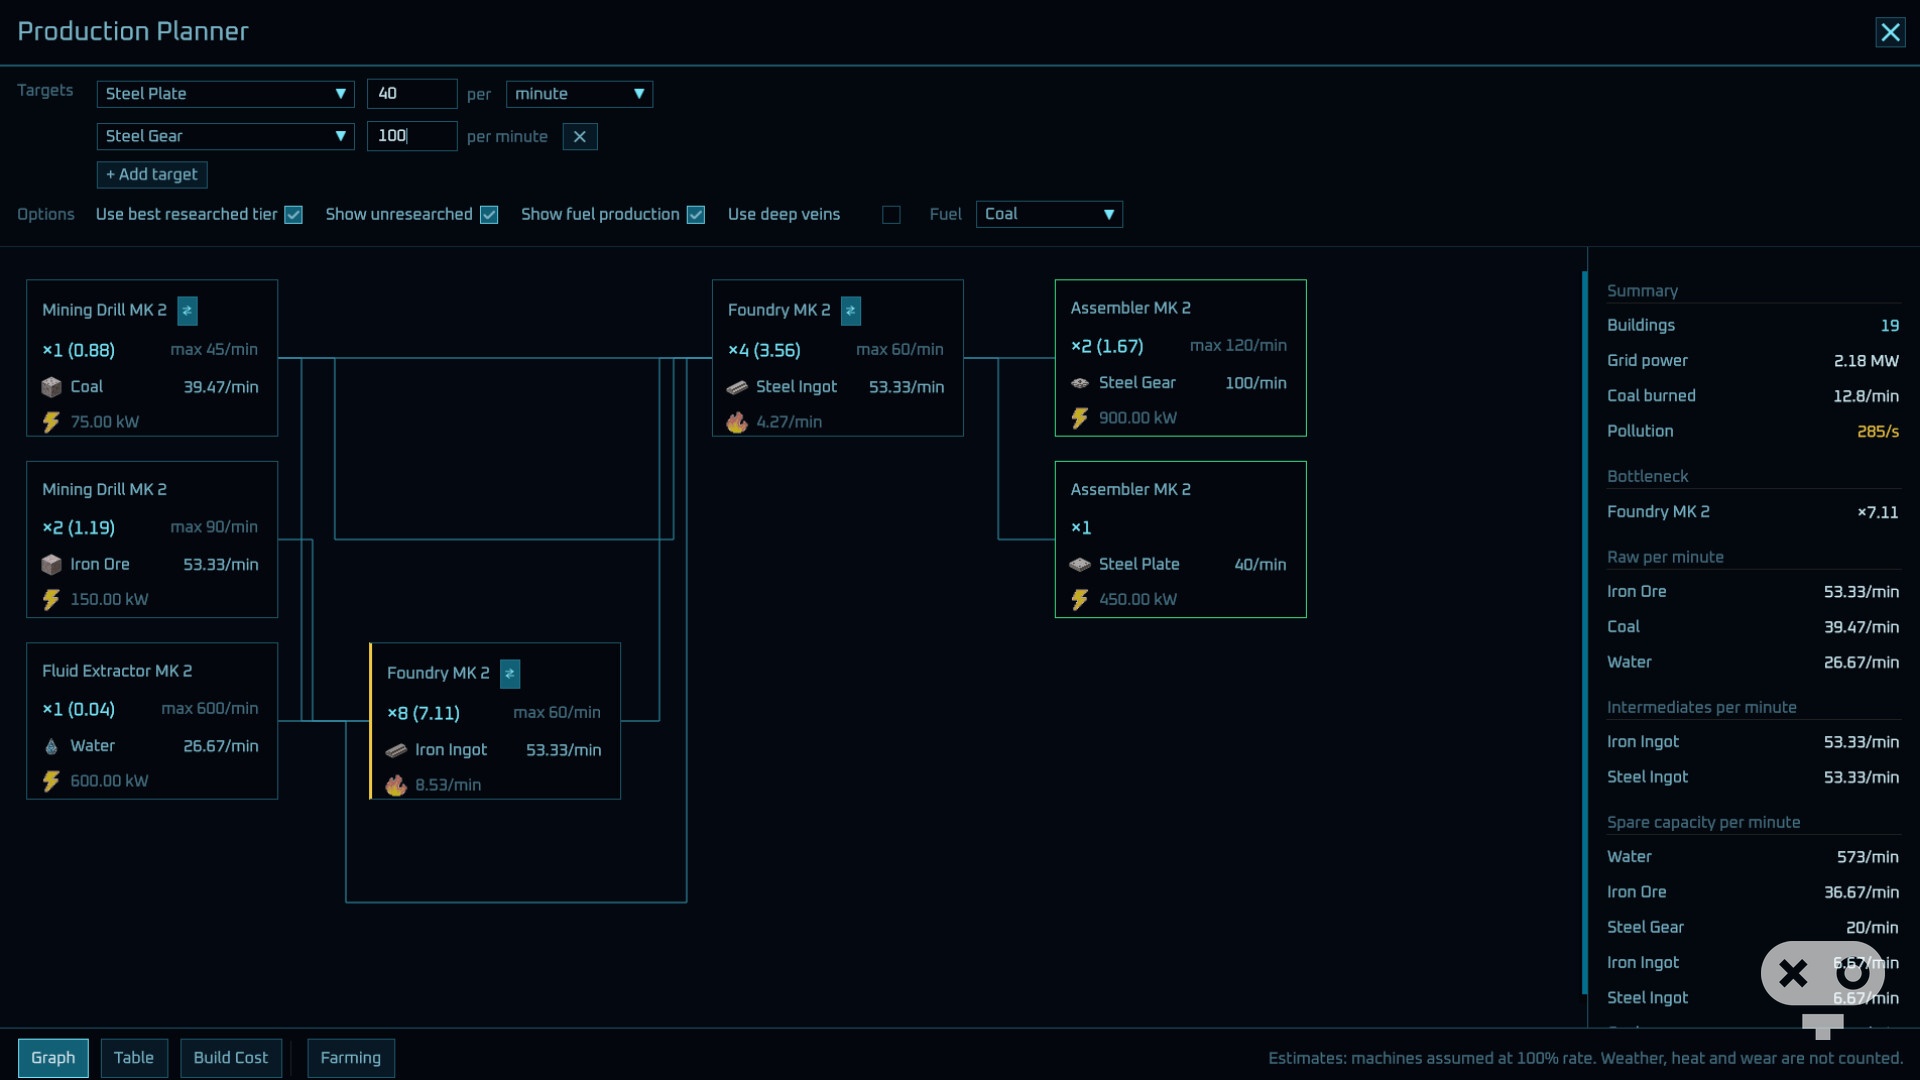
Task: Click swap recipe icon on Steel Ingot foundry
Action: pos(851,311)
